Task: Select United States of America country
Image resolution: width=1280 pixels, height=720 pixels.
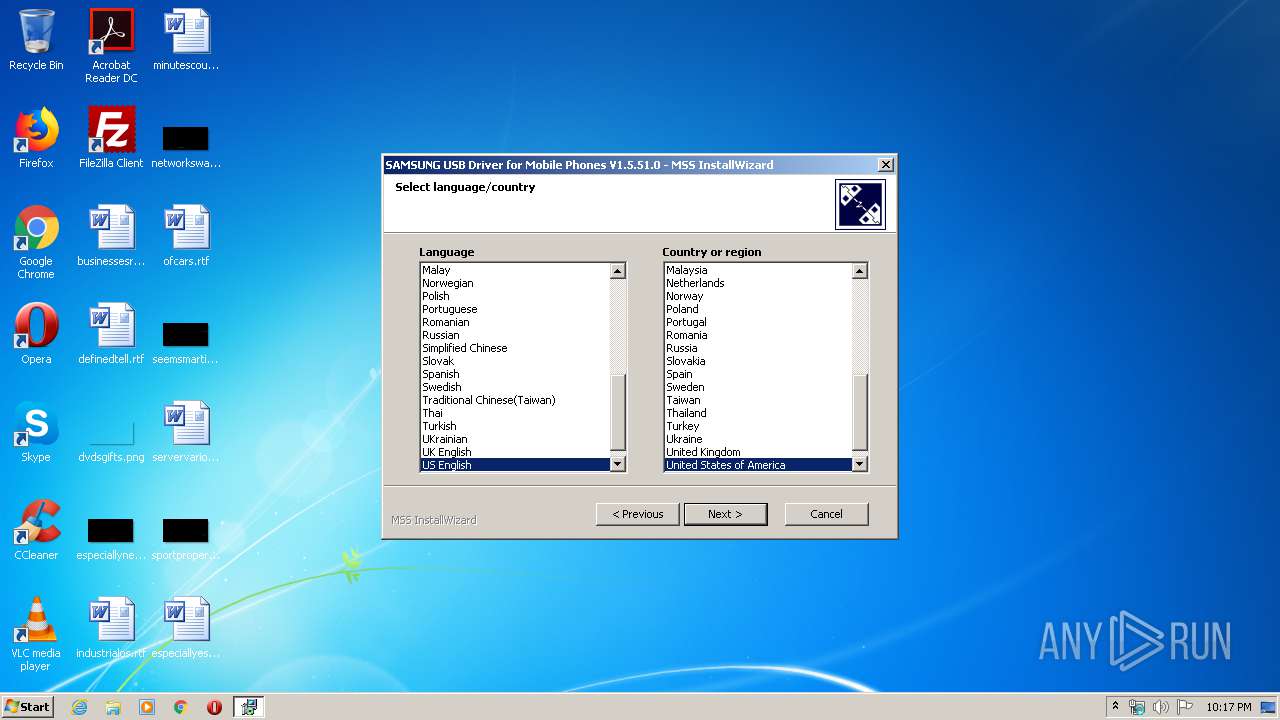Action: pos(758,465)
